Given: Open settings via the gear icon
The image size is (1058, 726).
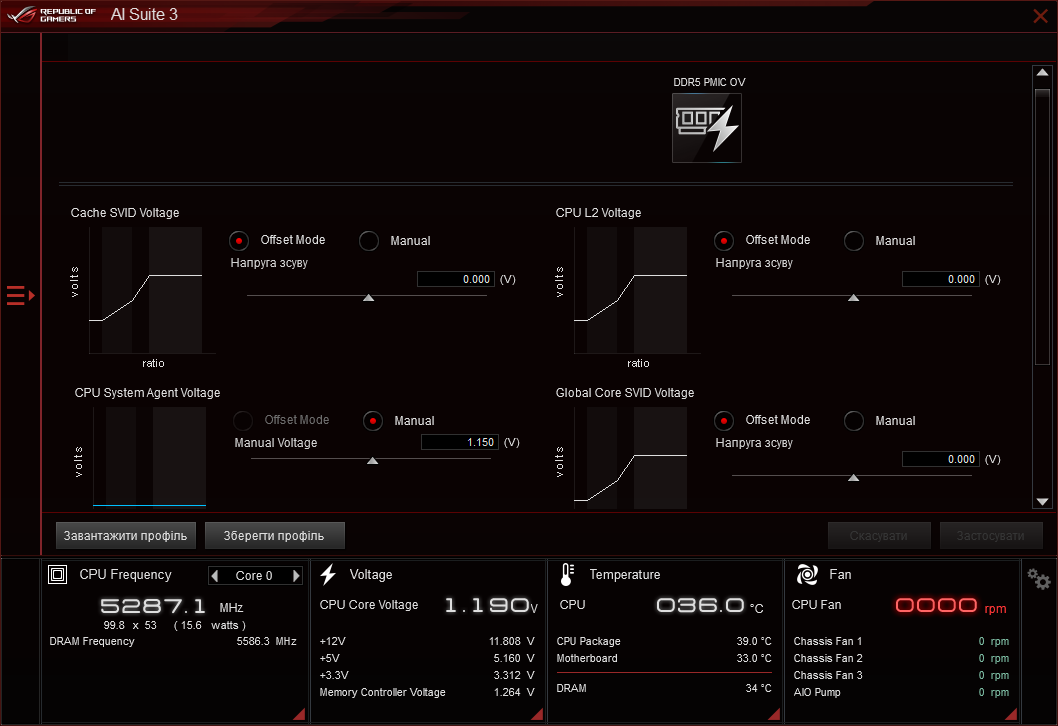Looking at the screenshot, I should pos(1038,579).
